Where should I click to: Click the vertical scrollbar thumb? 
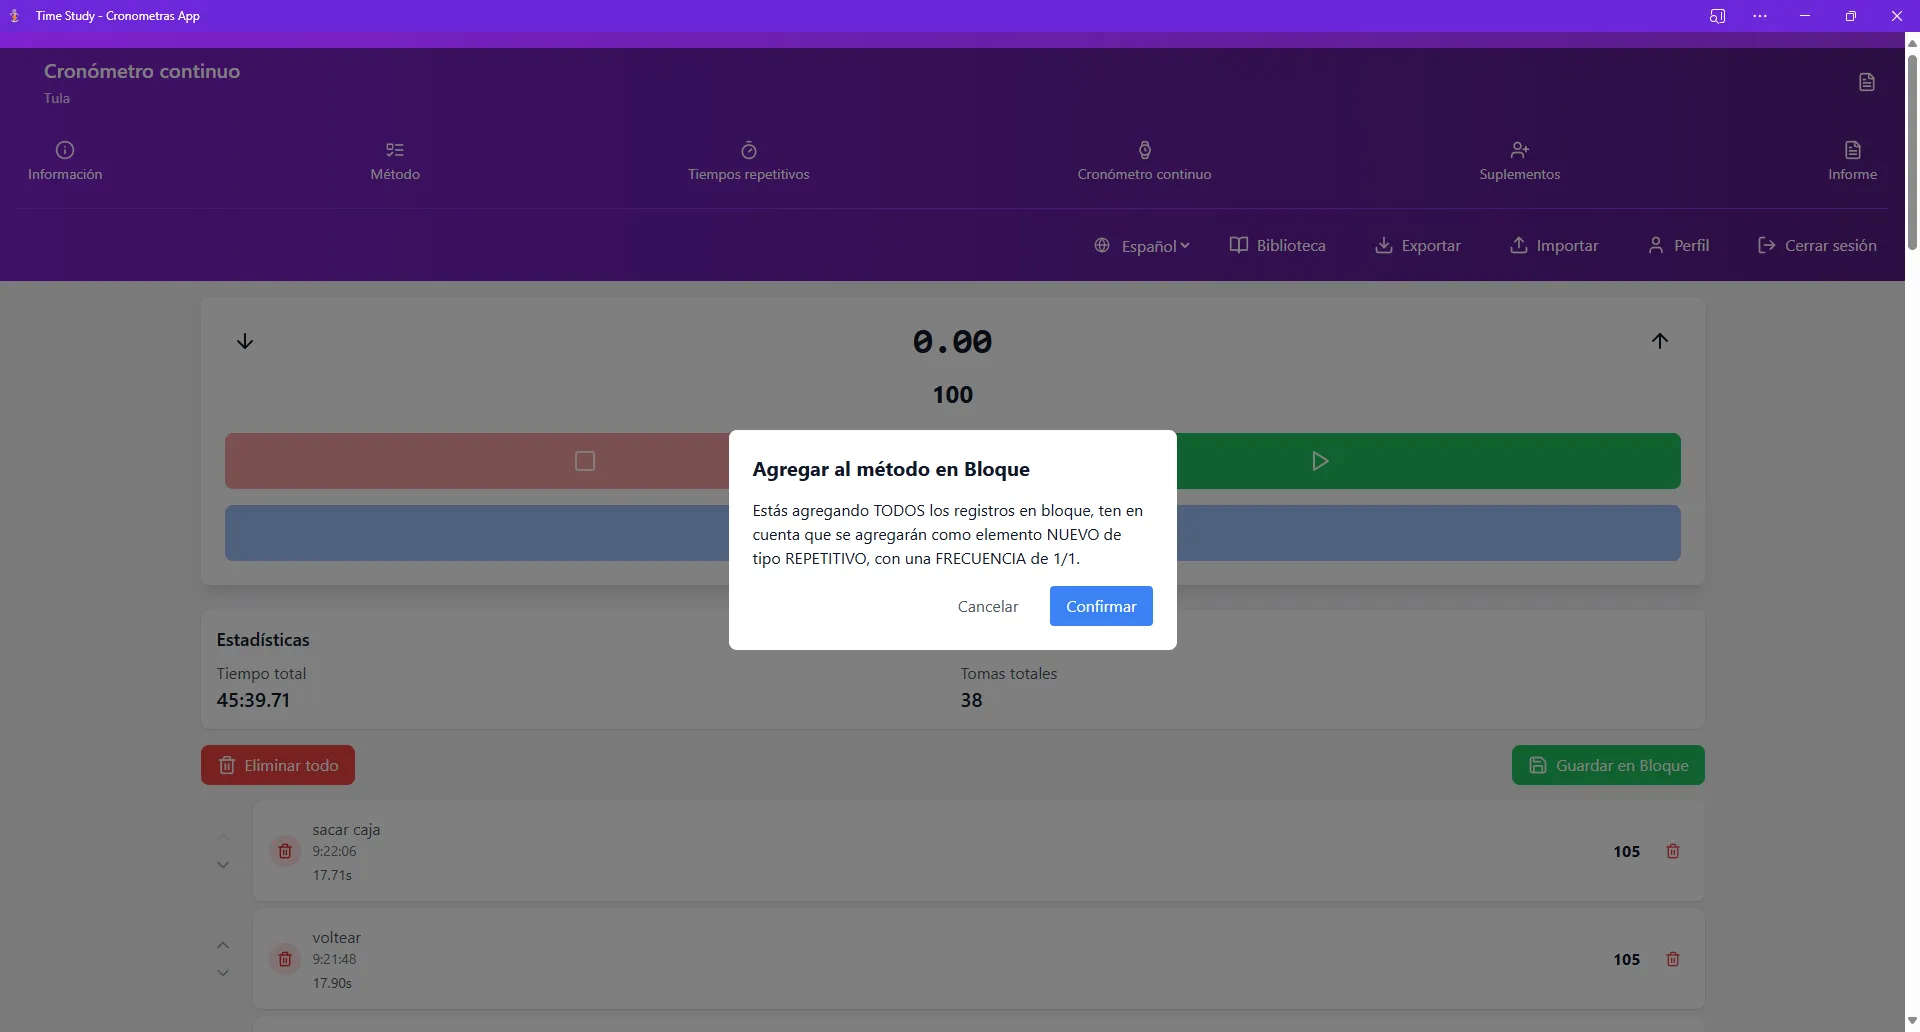click(1912, 150)
